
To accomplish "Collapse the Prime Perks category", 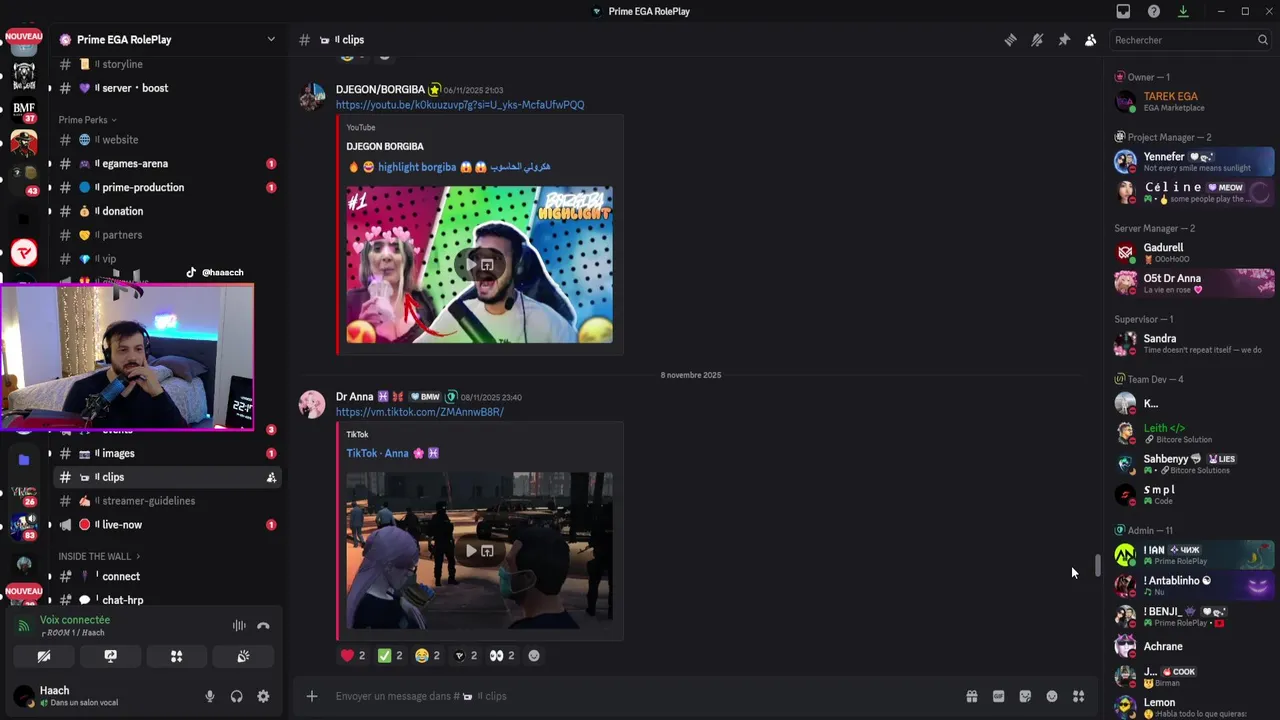I will point(88,120).
